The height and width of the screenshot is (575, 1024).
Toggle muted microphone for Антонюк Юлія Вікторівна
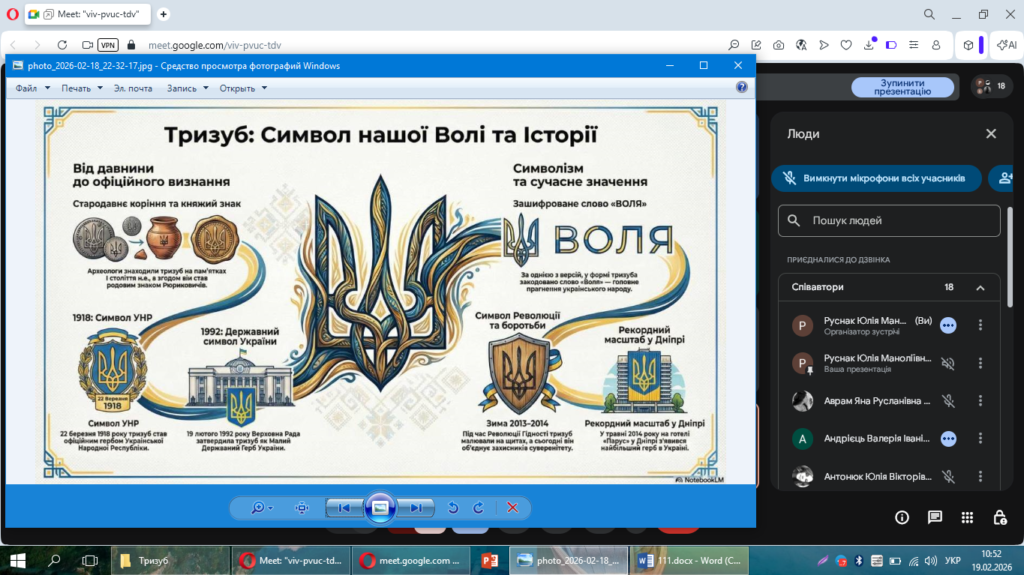tap(948, 477)
